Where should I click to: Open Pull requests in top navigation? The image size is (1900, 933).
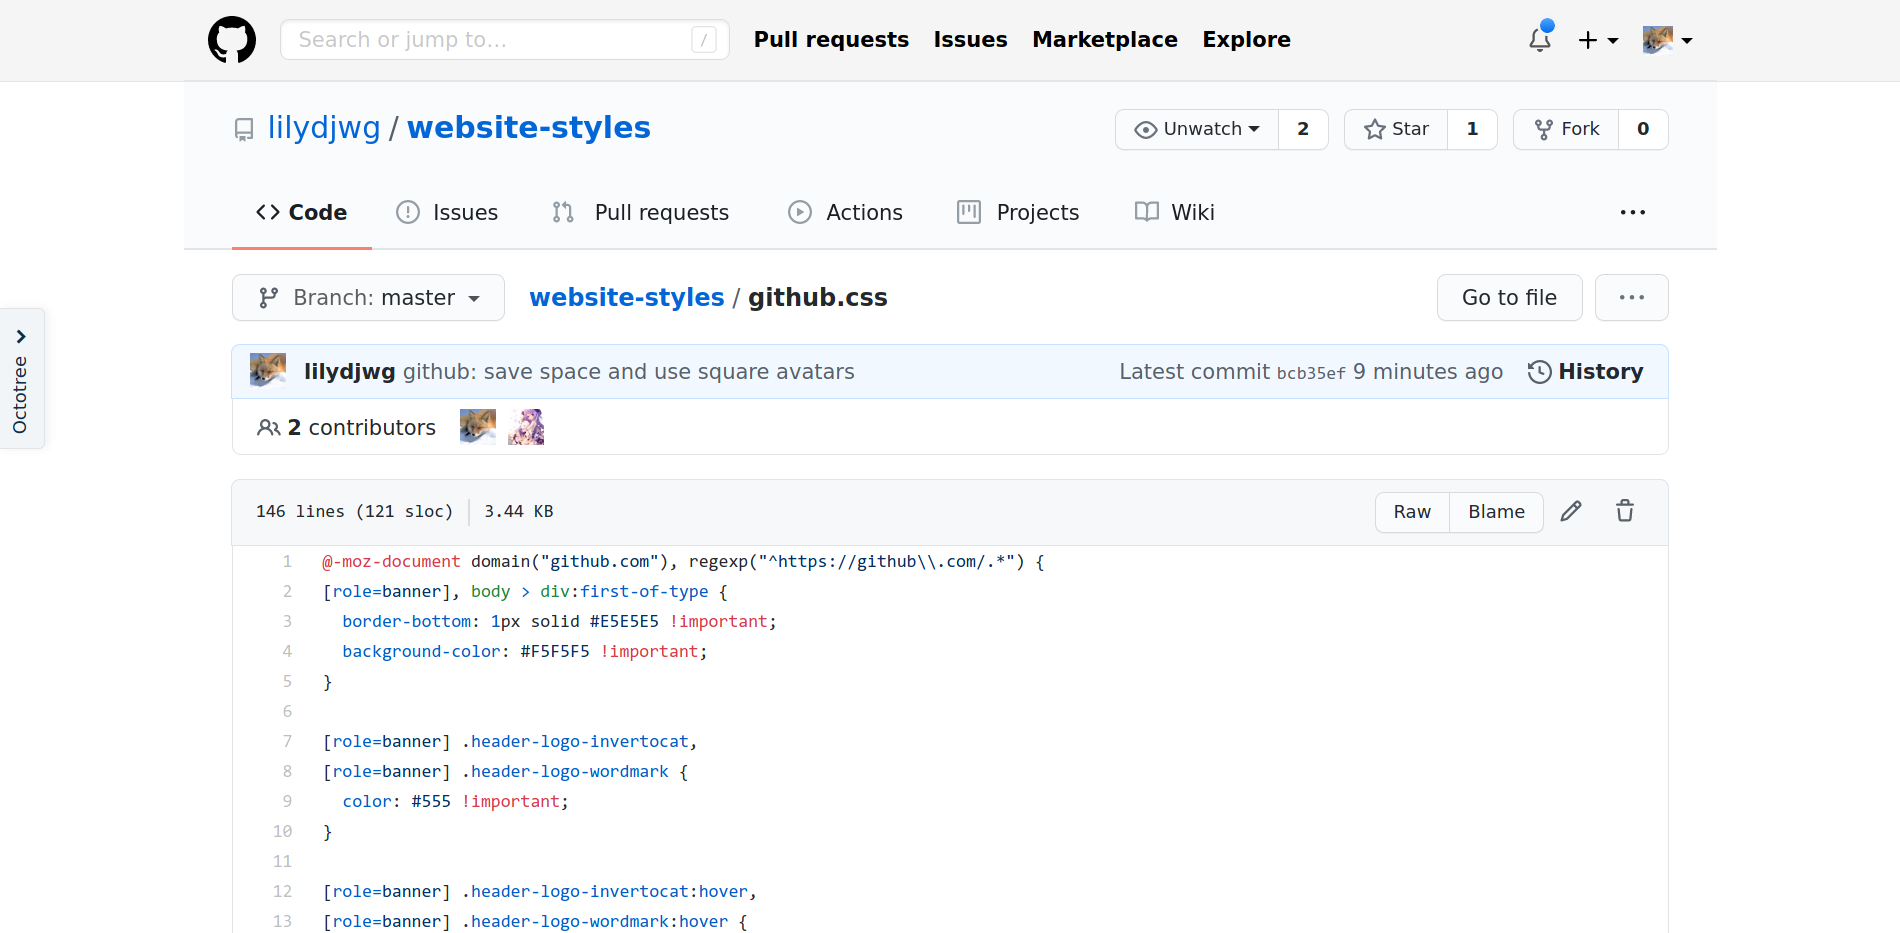click(x=831, y=40)
